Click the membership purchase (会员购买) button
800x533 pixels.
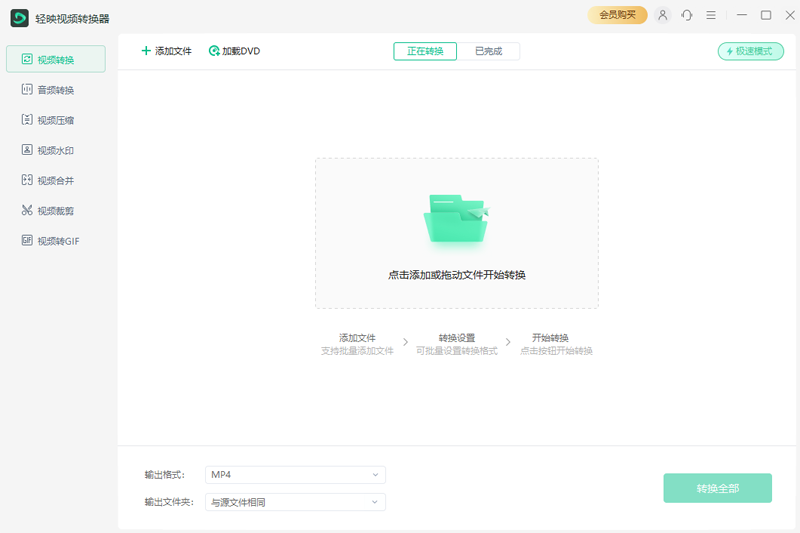(x=617, y=15)
